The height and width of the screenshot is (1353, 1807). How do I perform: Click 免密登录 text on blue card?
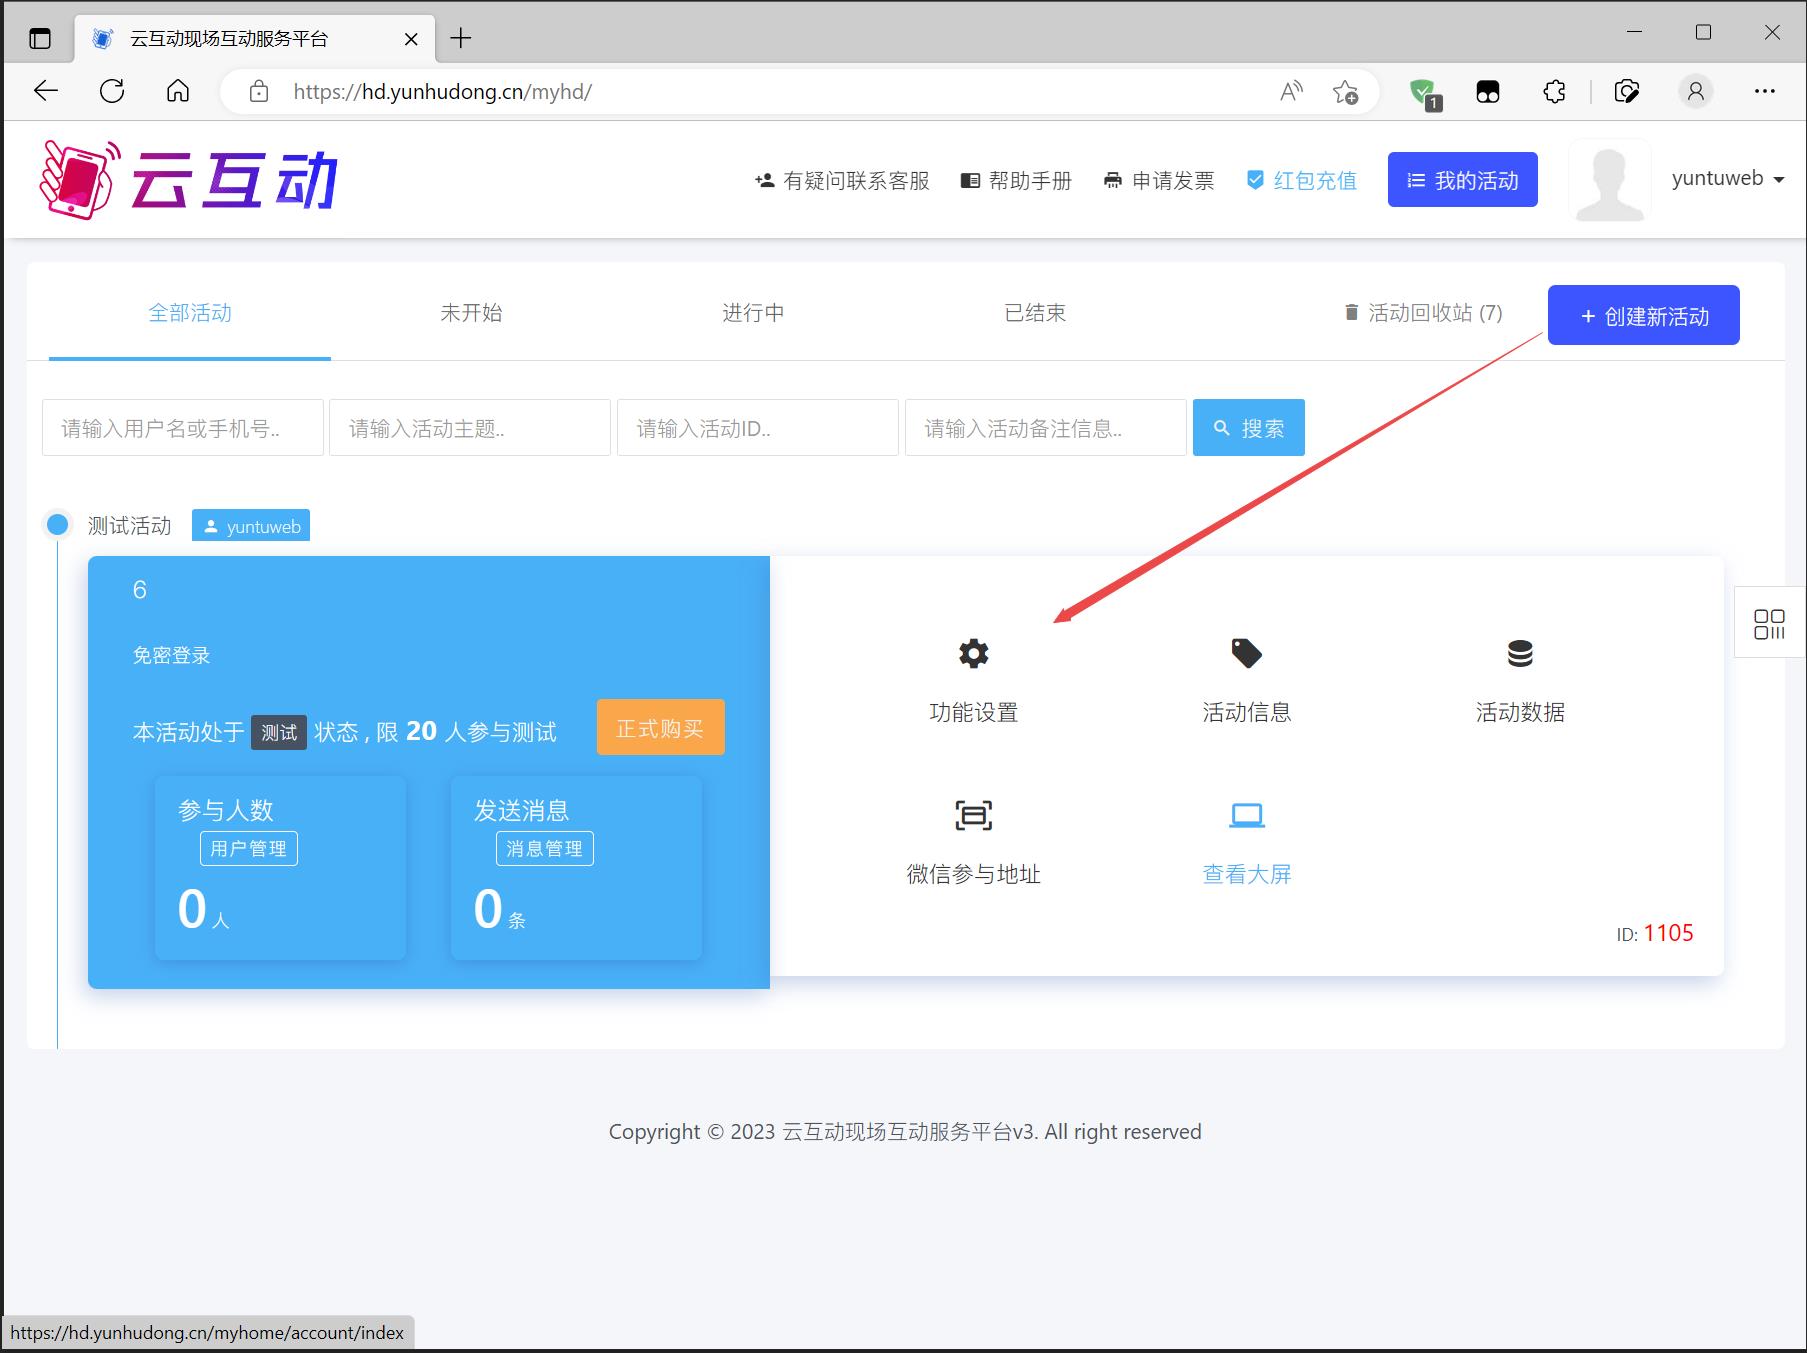point(171,655)
